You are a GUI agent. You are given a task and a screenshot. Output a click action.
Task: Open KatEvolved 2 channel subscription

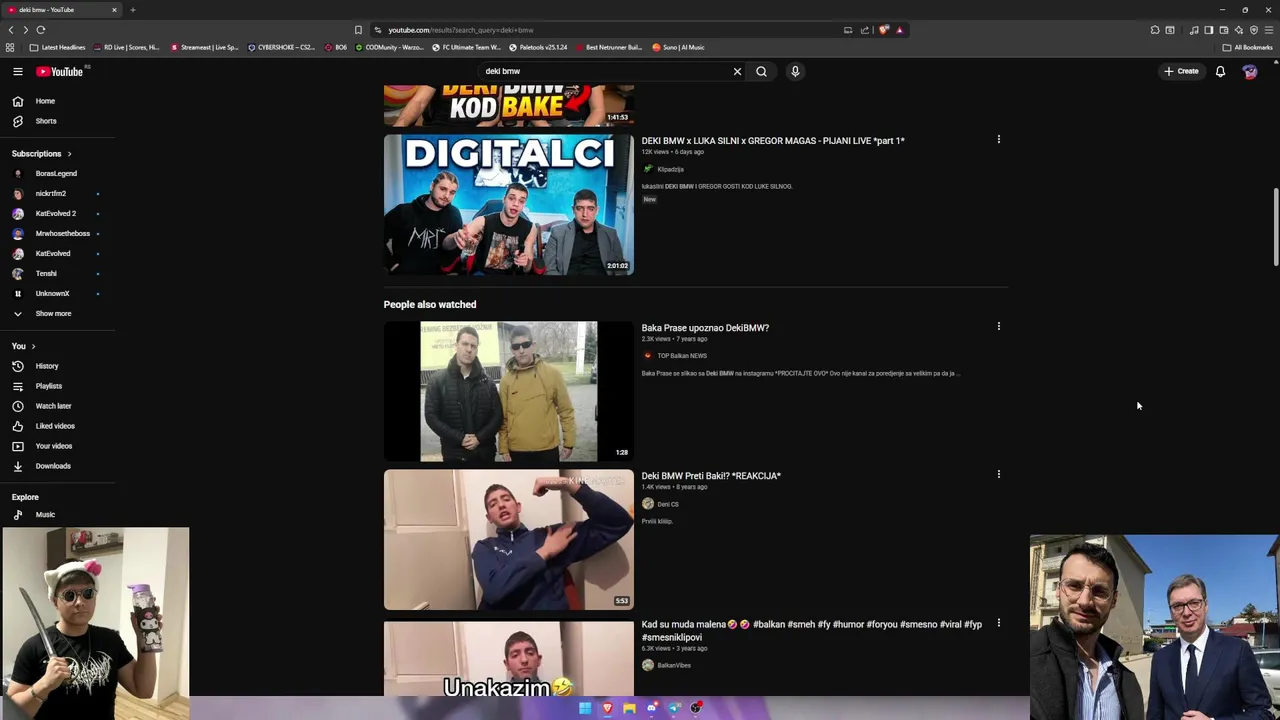click(58, 213)
